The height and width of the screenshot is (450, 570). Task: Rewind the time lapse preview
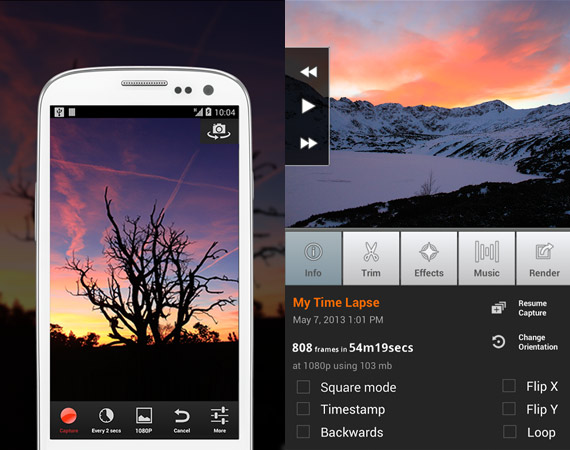tap(309, 72)
